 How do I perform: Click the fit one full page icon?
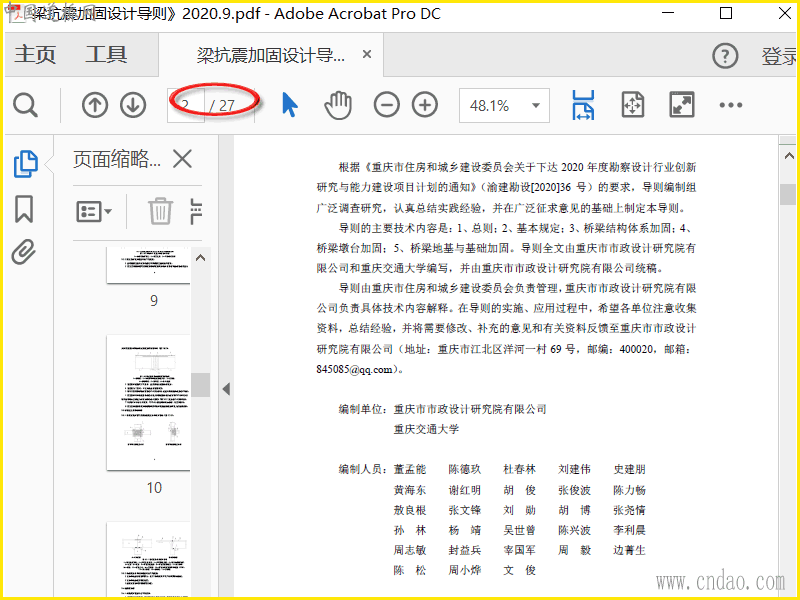click(x=633, y=105)
